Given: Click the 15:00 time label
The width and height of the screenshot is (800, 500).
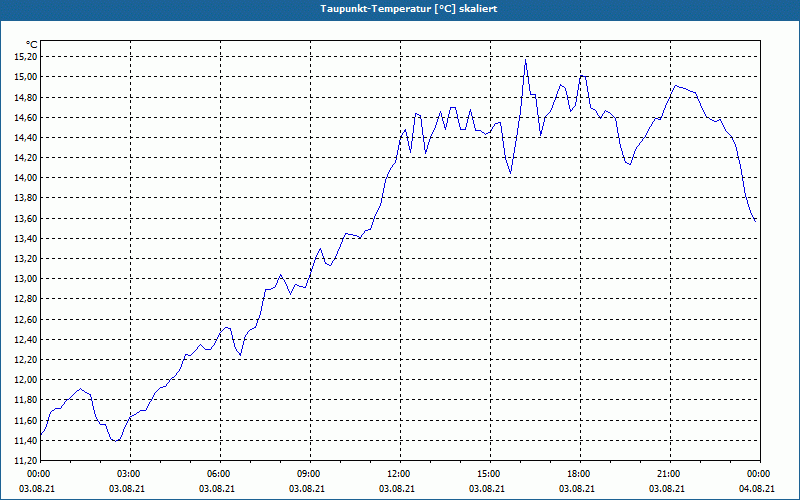Looking at the screenshot, I should [x=490, y=474].
